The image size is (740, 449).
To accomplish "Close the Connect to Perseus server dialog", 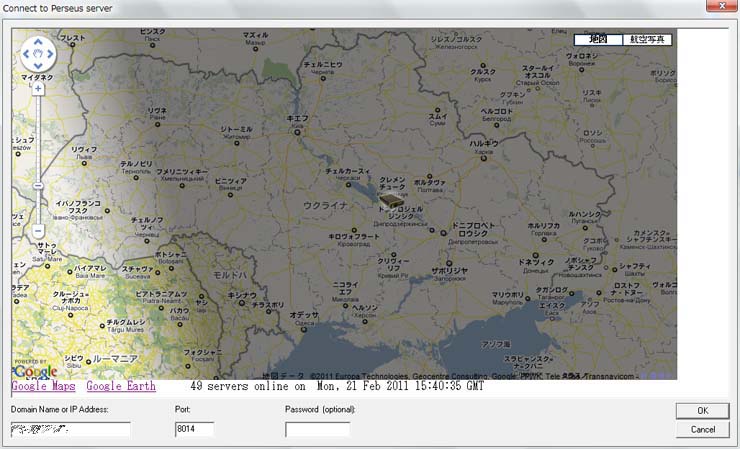I will 722,6.
